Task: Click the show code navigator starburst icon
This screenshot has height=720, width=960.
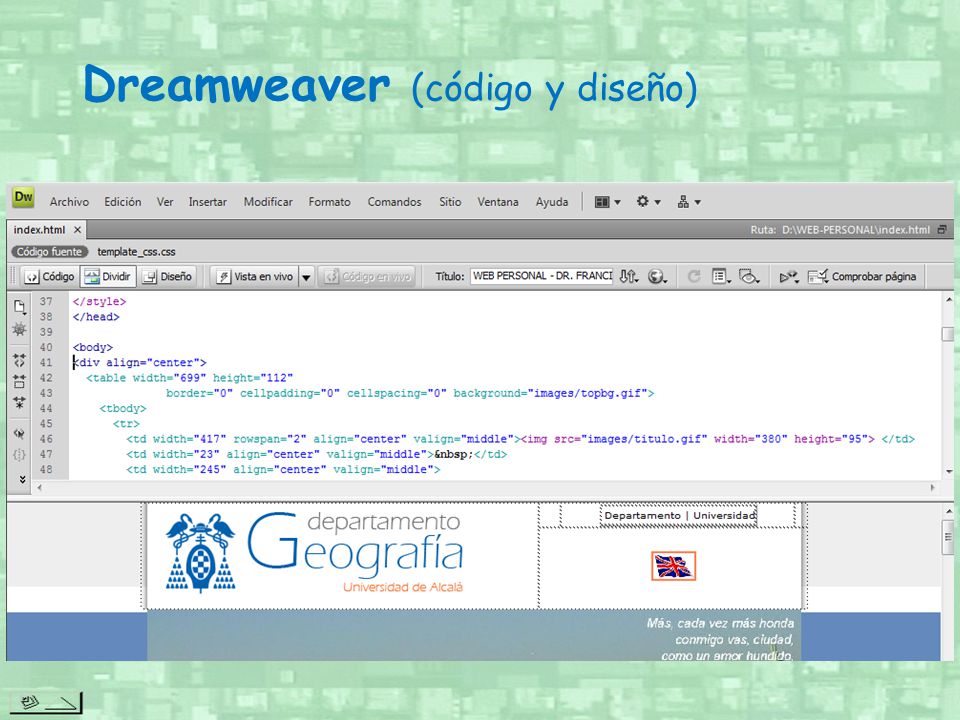Action: [20, 329]
